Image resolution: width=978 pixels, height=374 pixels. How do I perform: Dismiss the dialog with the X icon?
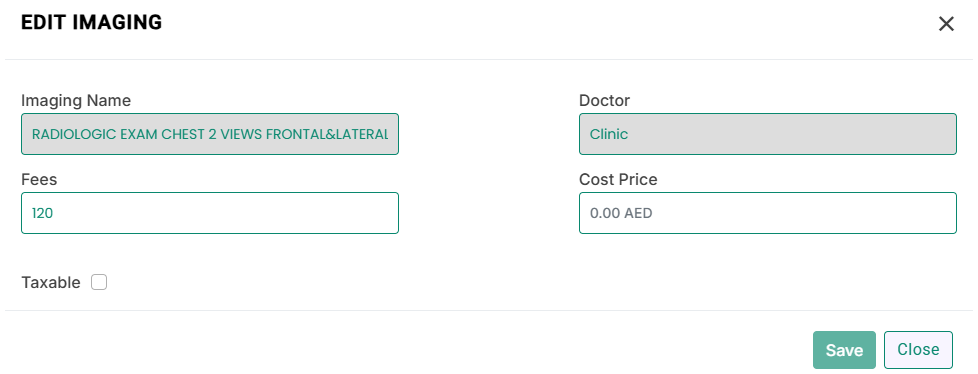pyautogui.click(x=946, y=24)
